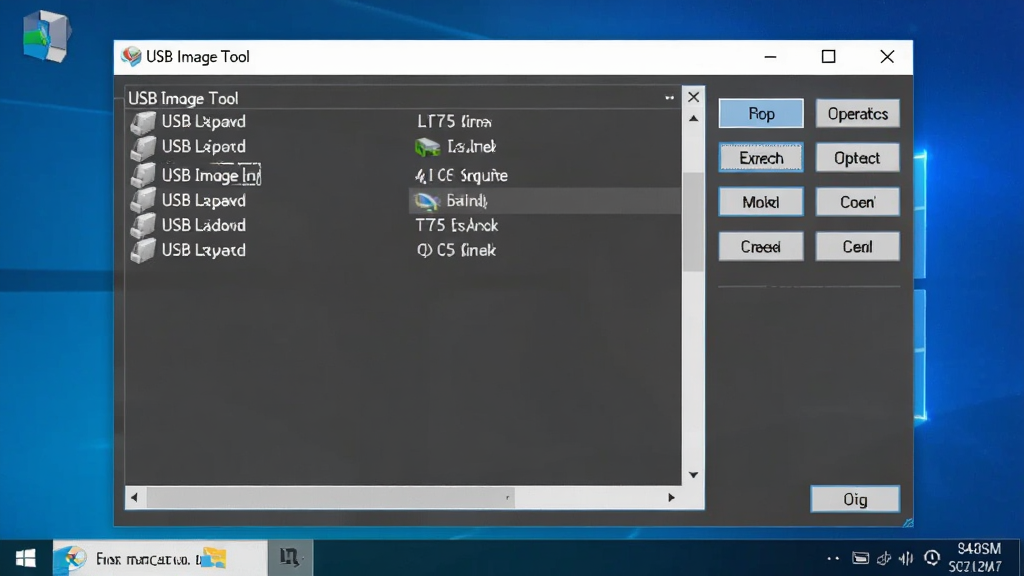Select the USB Lxiperd list entry
The image size is (1024, 576).
(x=204, y=147)
